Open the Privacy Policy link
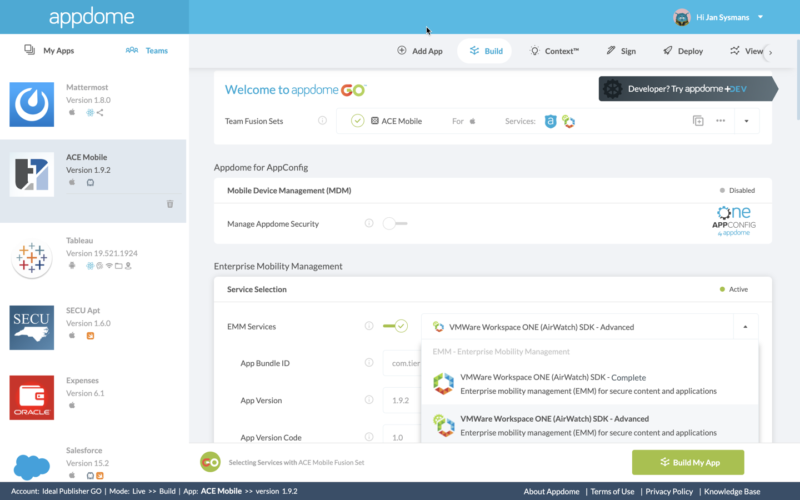This screenshot has height=500, width=800. tap(669, 492)
